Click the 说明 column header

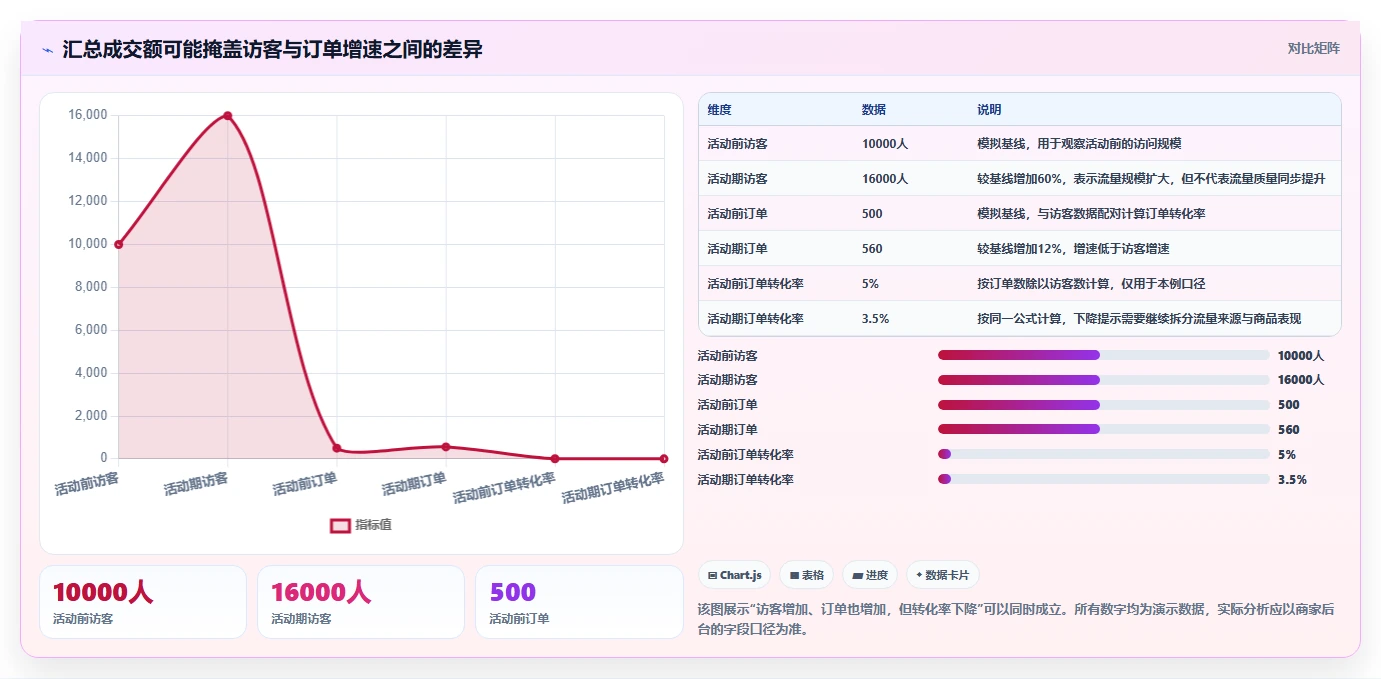989,110
